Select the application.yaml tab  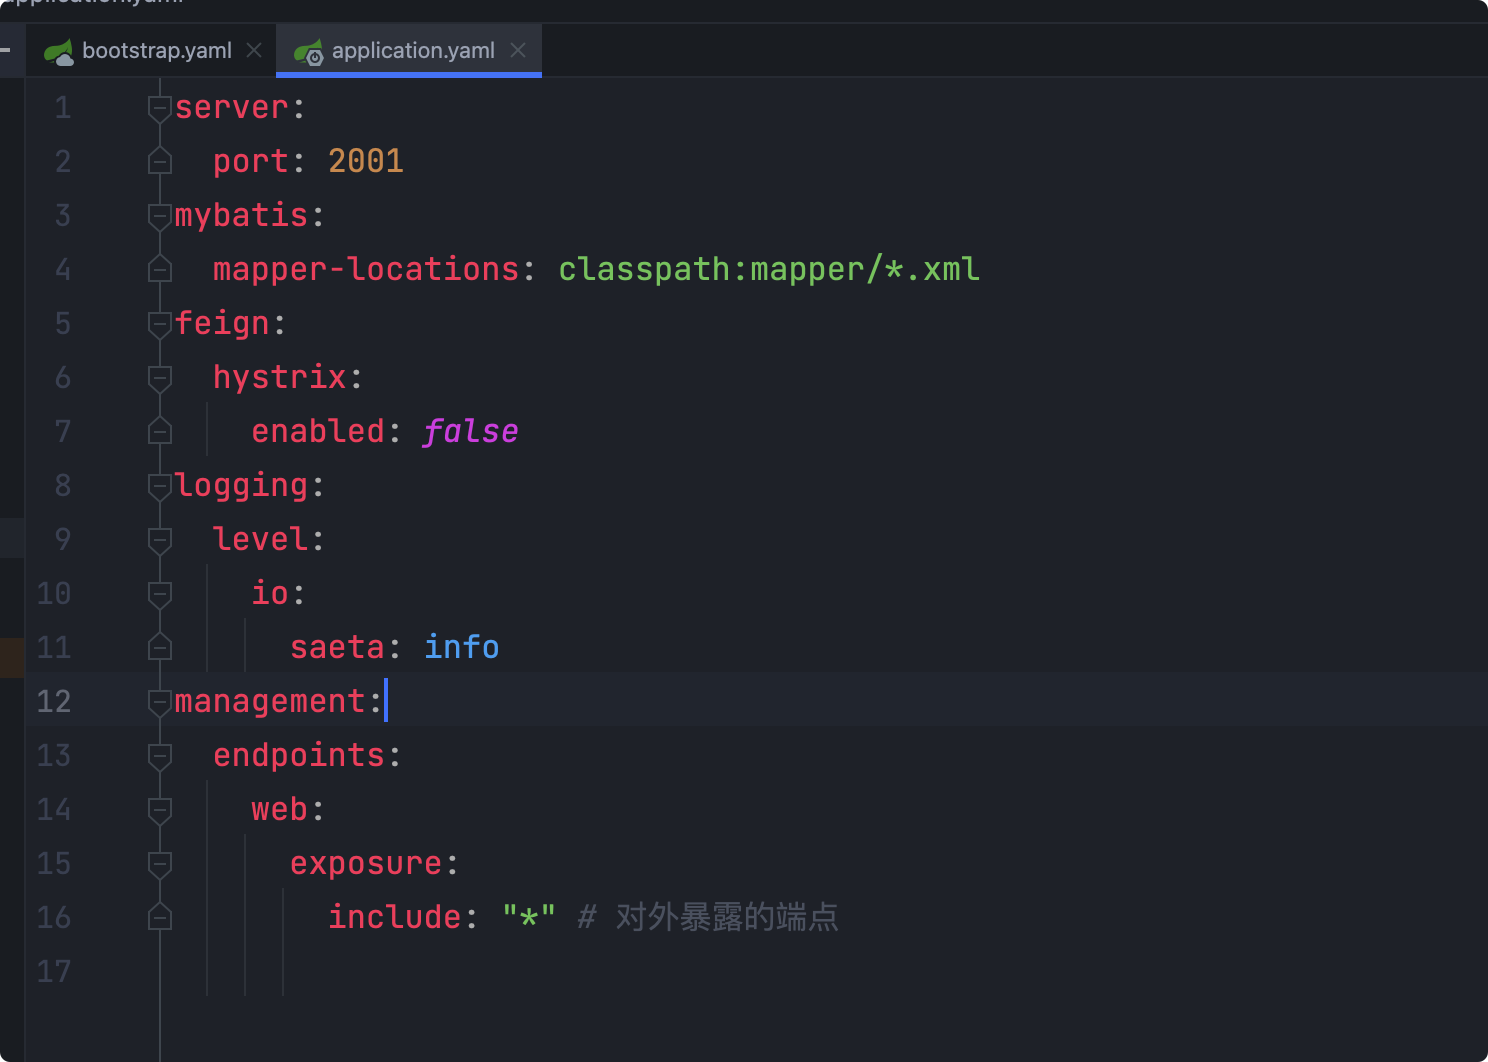coord(412,51)
